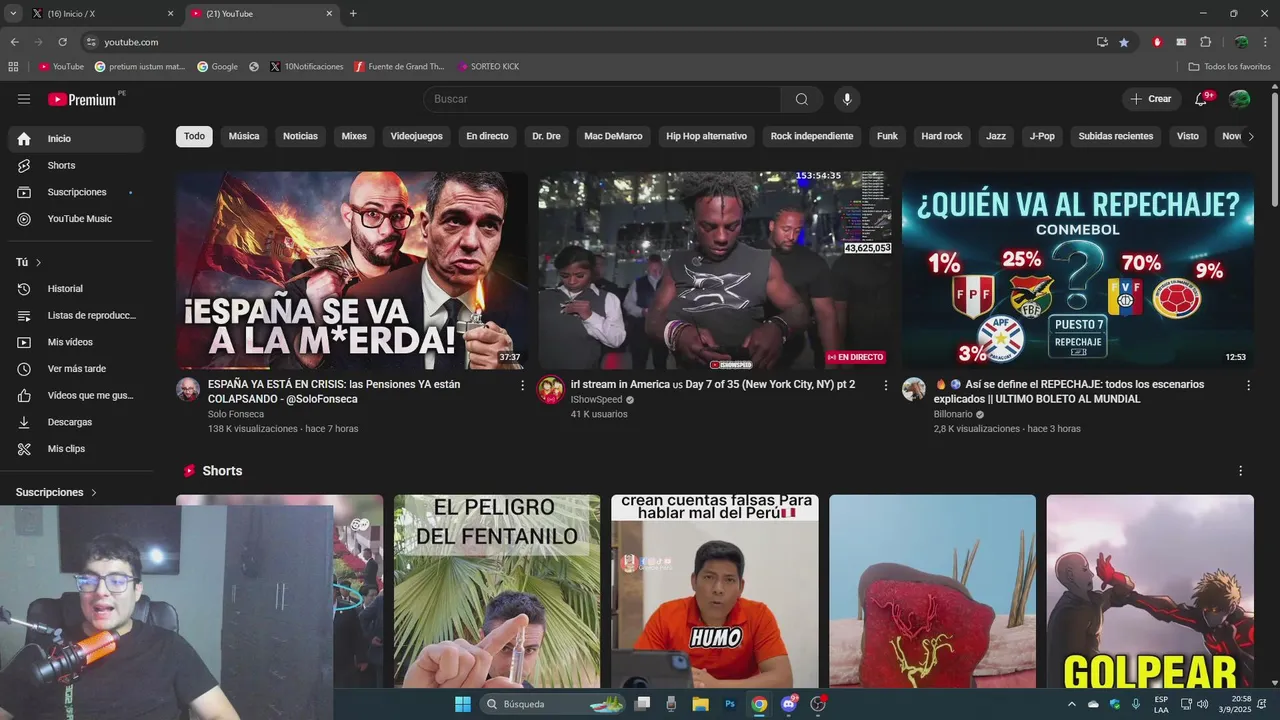This screenshot has width=1280, height=720.
Task: Select the Todo filter chip
Action: [194, 136]
